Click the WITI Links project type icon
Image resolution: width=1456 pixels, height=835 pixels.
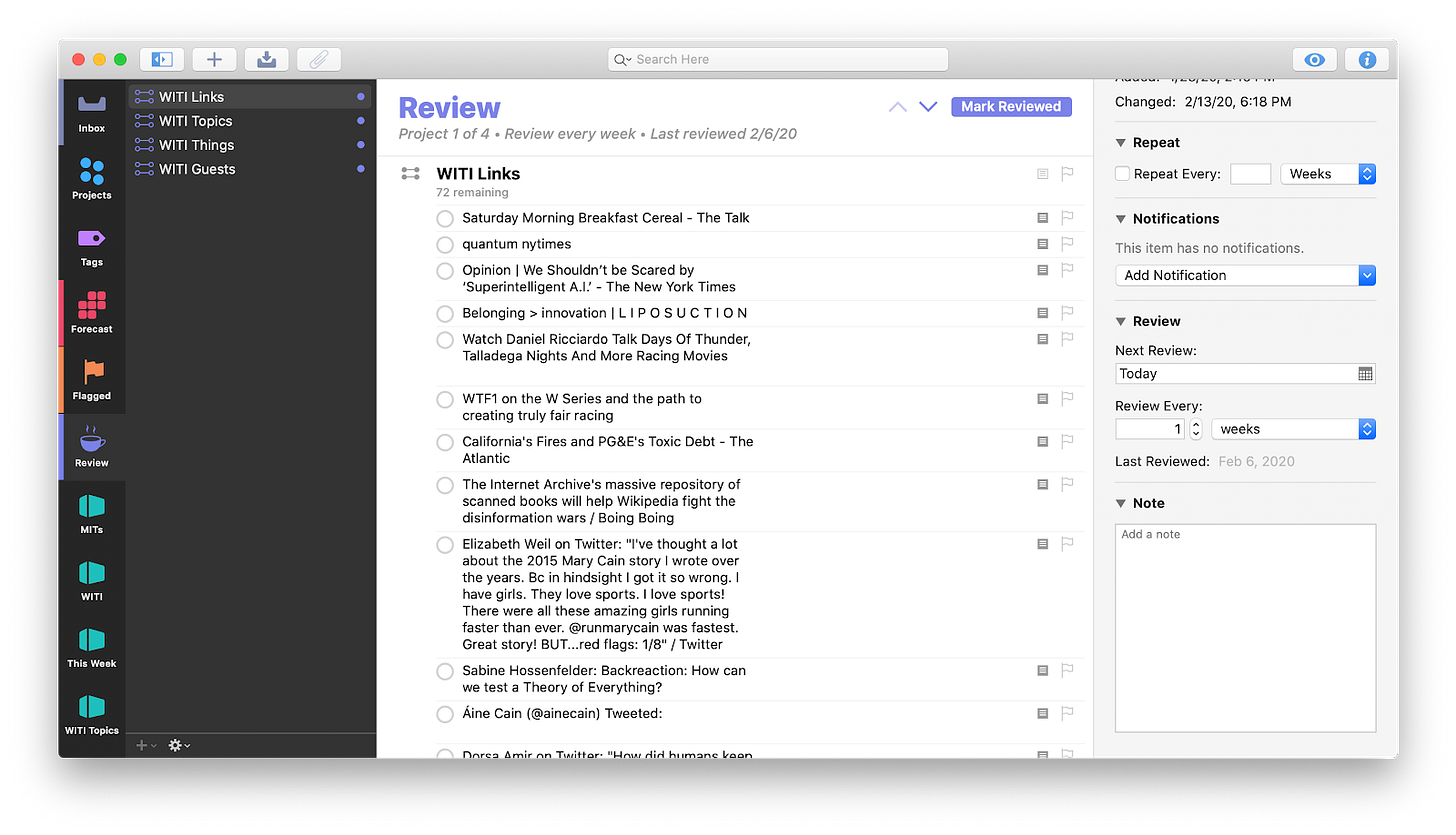point(410,173)
